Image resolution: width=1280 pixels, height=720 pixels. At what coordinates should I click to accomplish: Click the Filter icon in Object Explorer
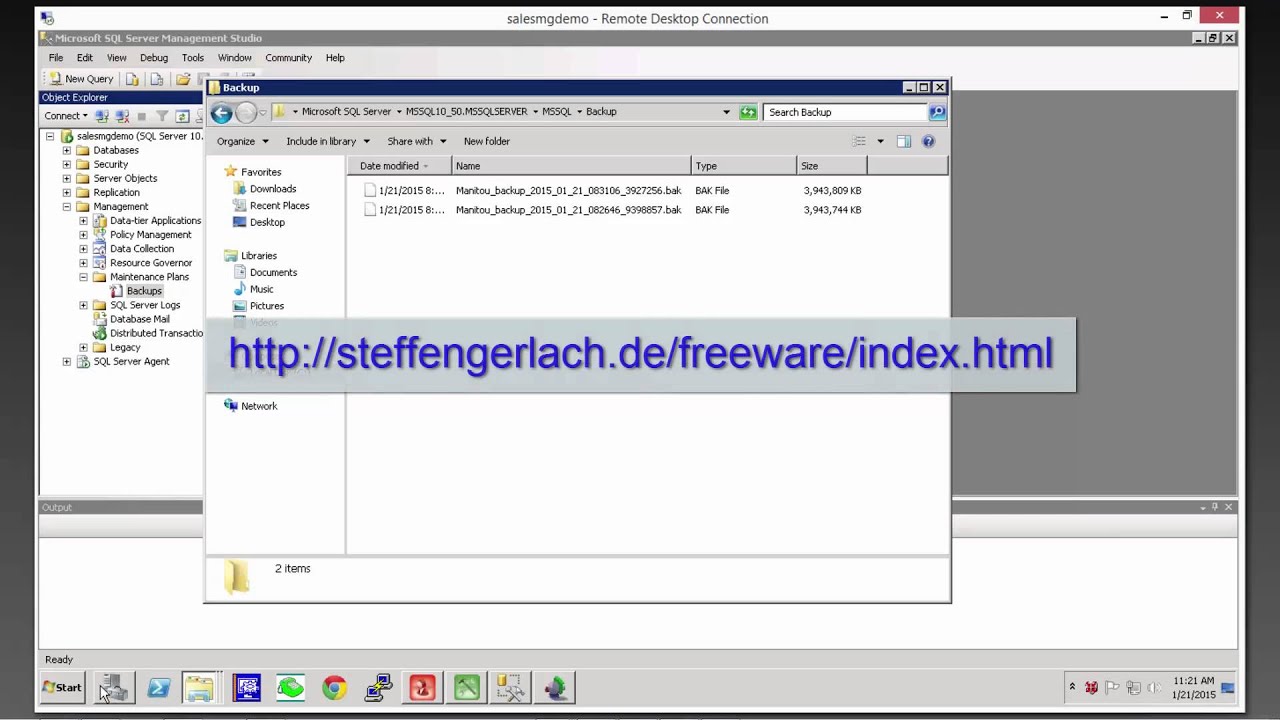(x=160, y=116)
